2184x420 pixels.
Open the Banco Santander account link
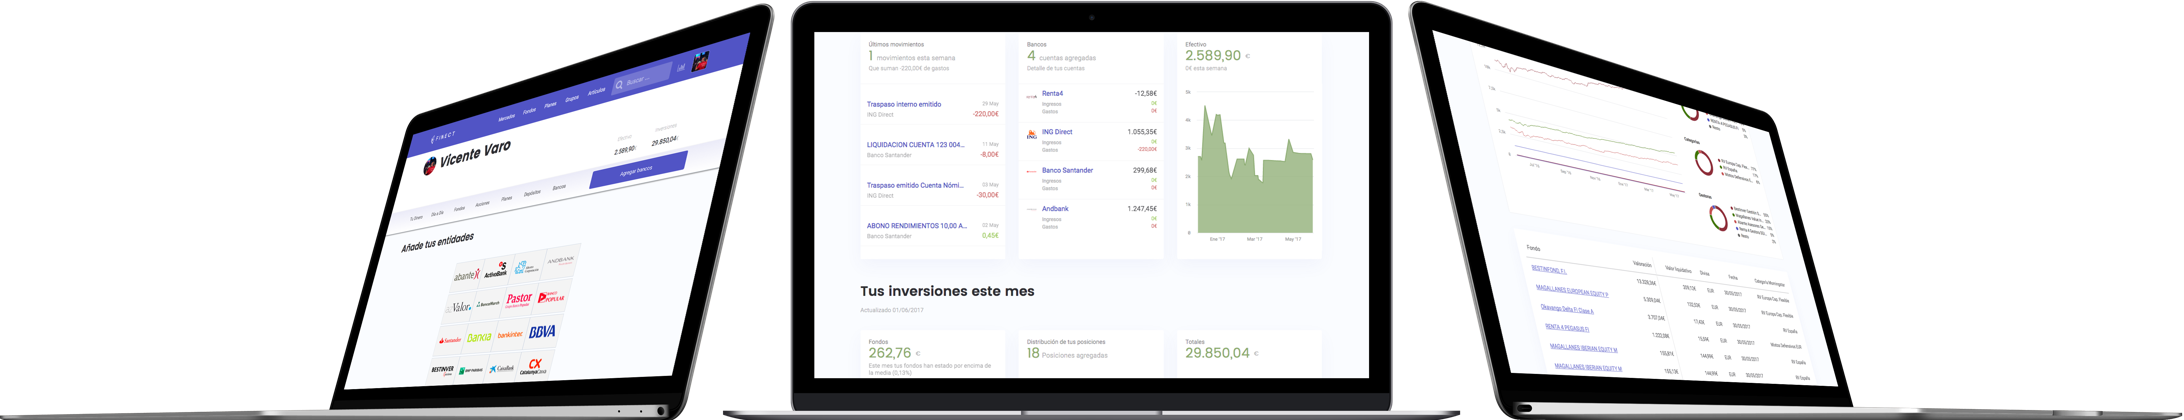(1067, 170)
